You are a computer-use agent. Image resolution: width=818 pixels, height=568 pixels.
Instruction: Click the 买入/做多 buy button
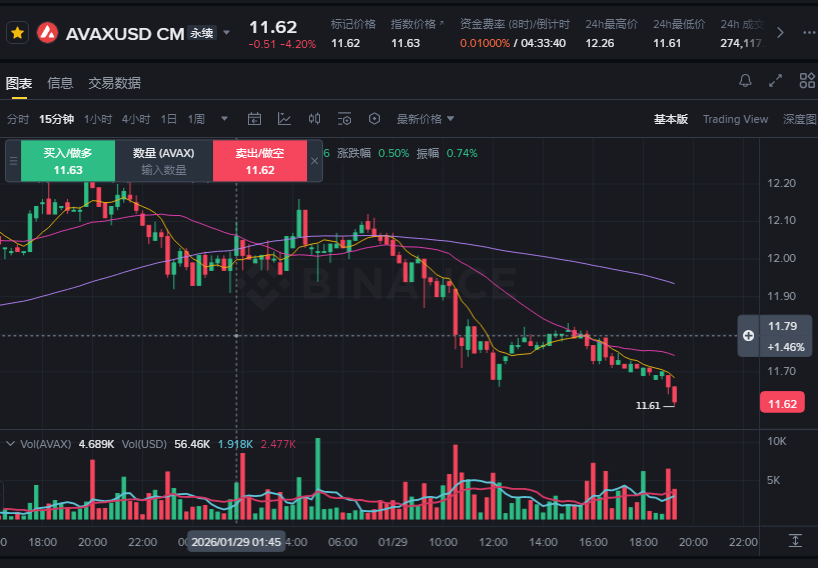pyautogui.click(x=68, y=161)
